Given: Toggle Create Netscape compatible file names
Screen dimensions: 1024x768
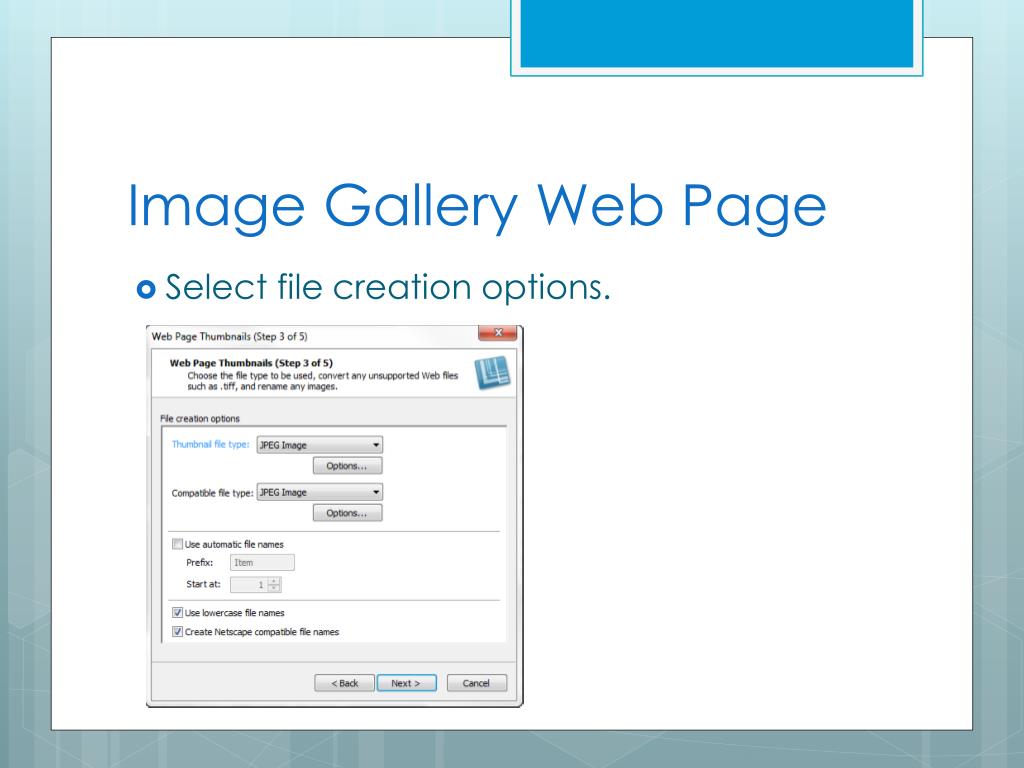Looking at the screenshot, I should (x=177, y=632).
